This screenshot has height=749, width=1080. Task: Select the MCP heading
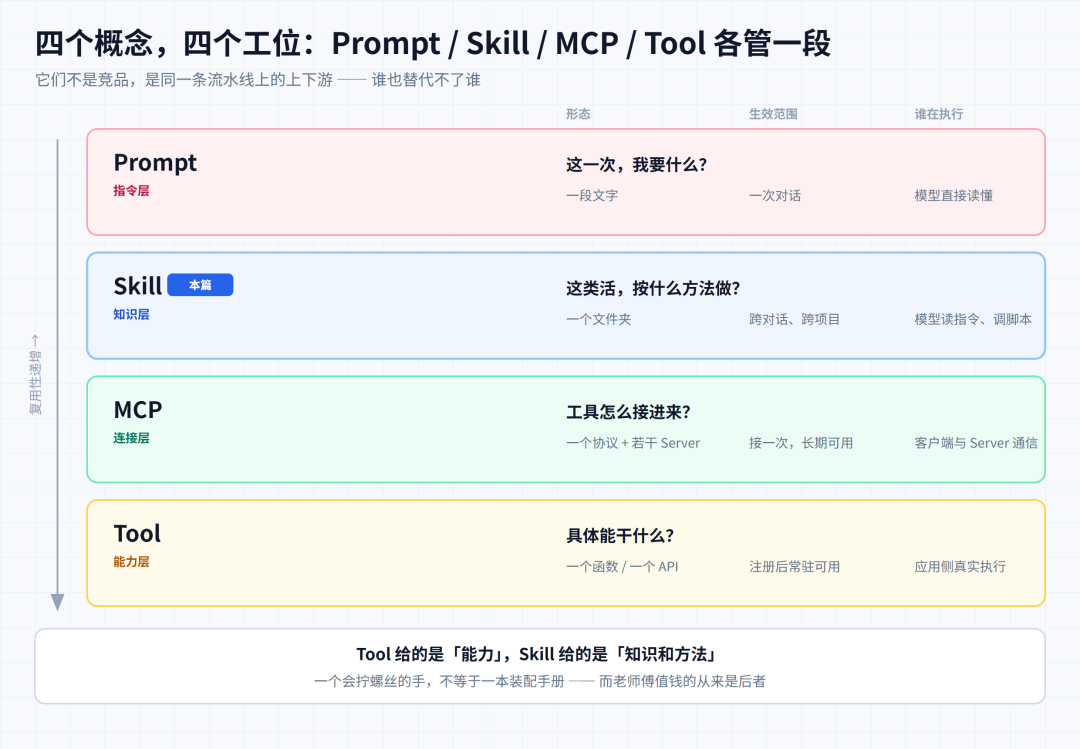(138, 410)
